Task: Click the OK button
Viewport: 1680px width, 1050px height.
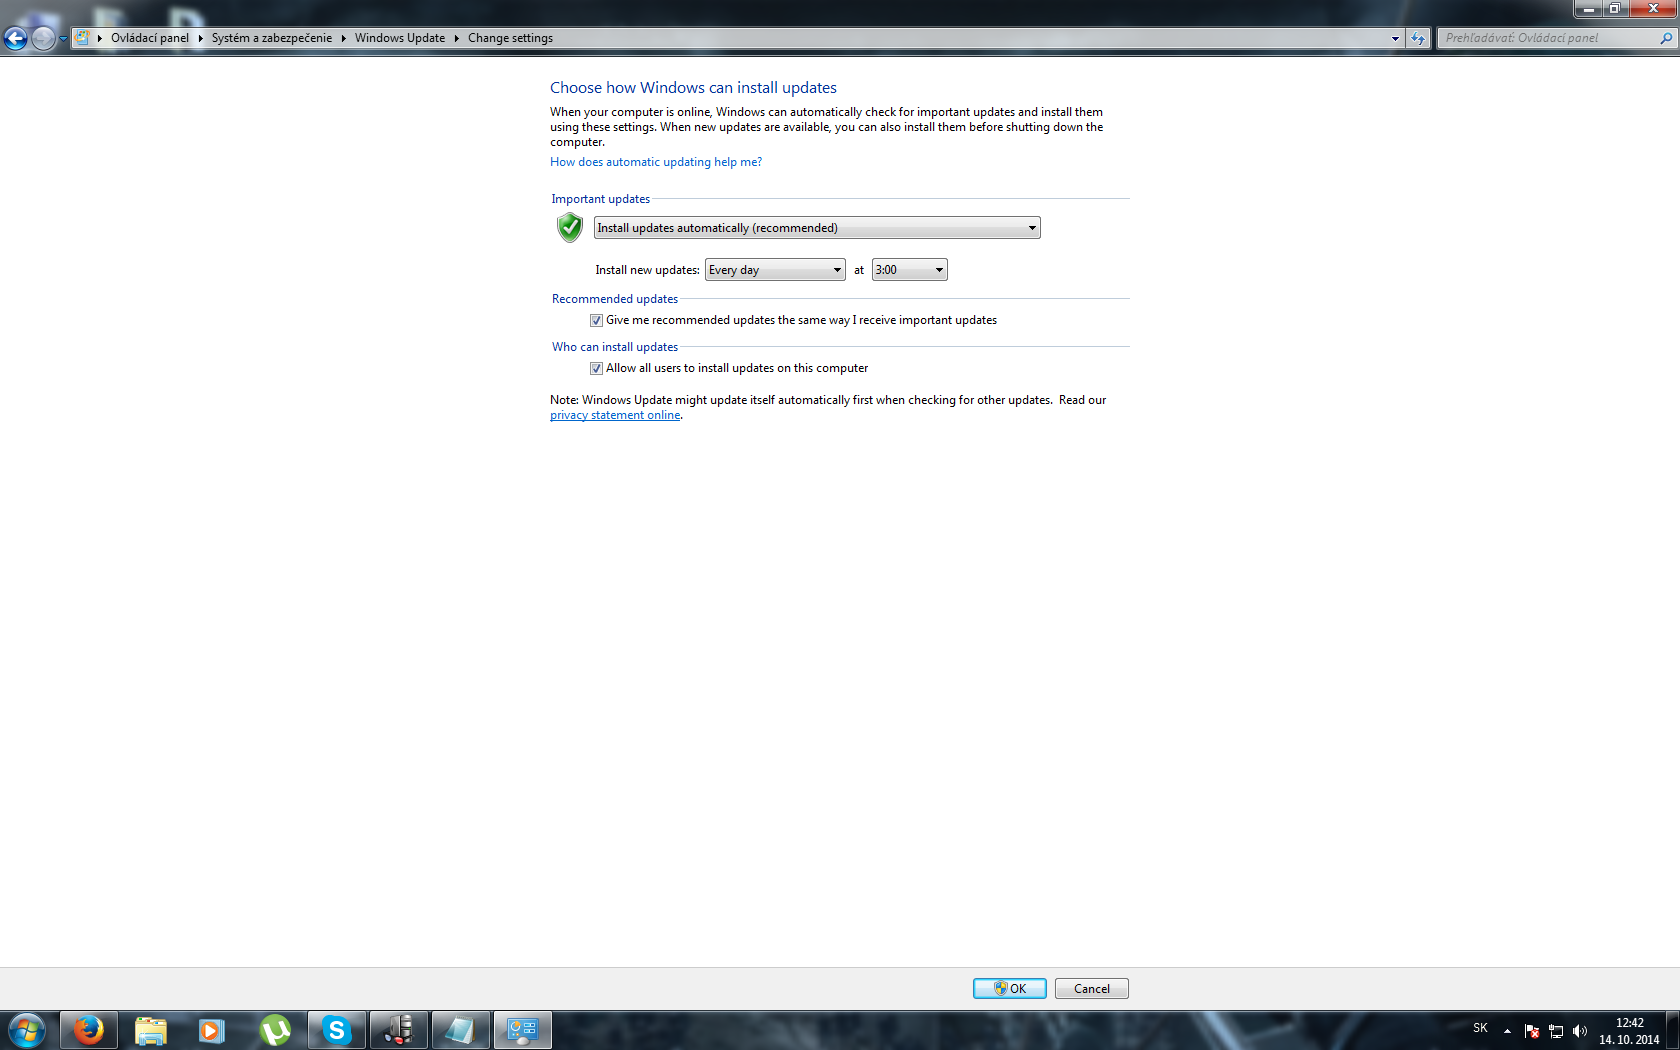Action: (x=1009, y=989)
